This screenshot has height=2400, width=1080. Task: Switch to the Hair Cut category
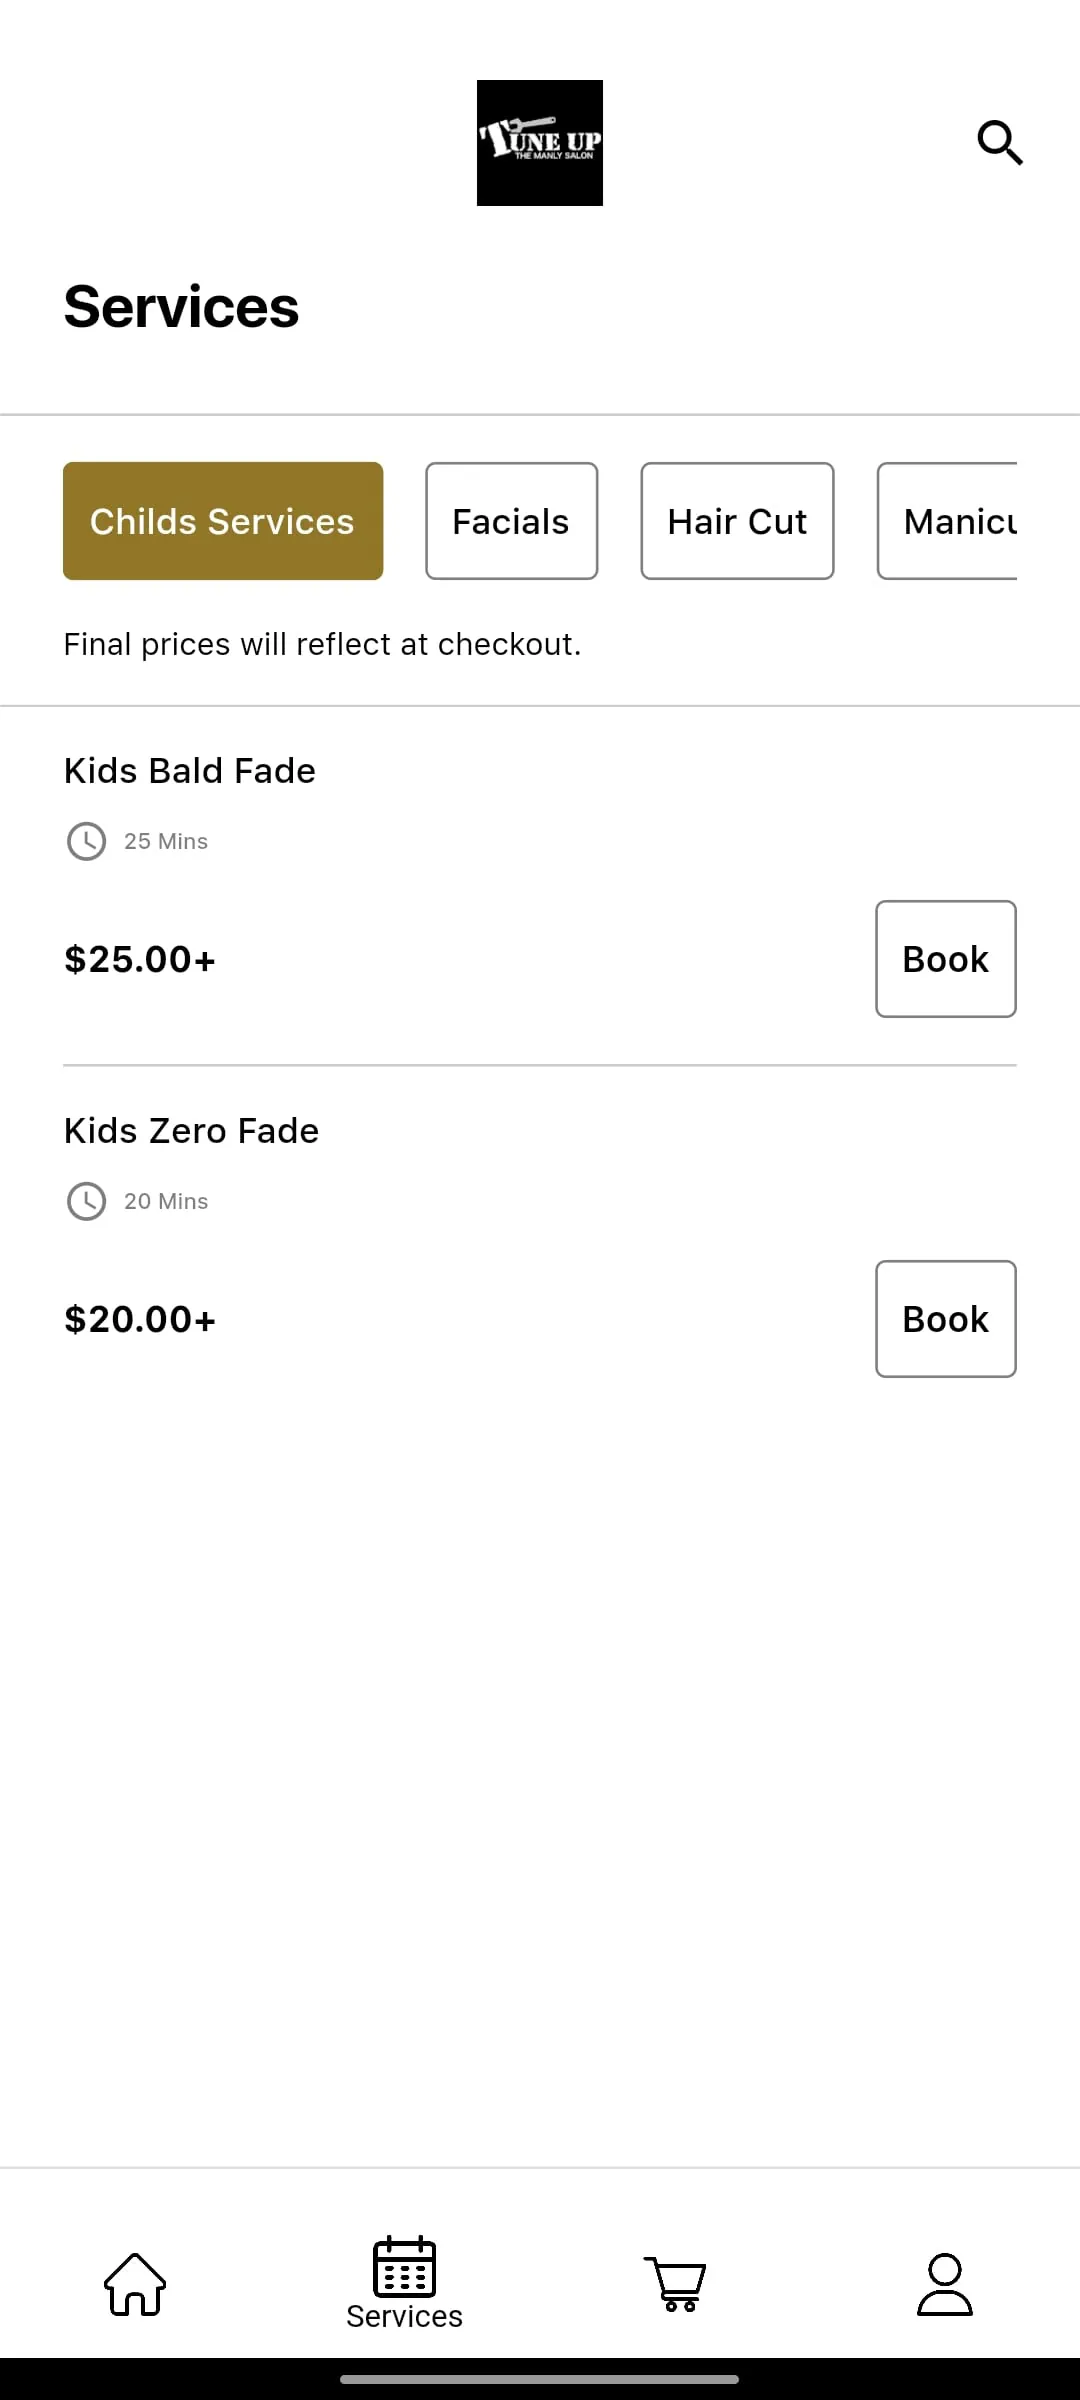(x=737, y=521)
